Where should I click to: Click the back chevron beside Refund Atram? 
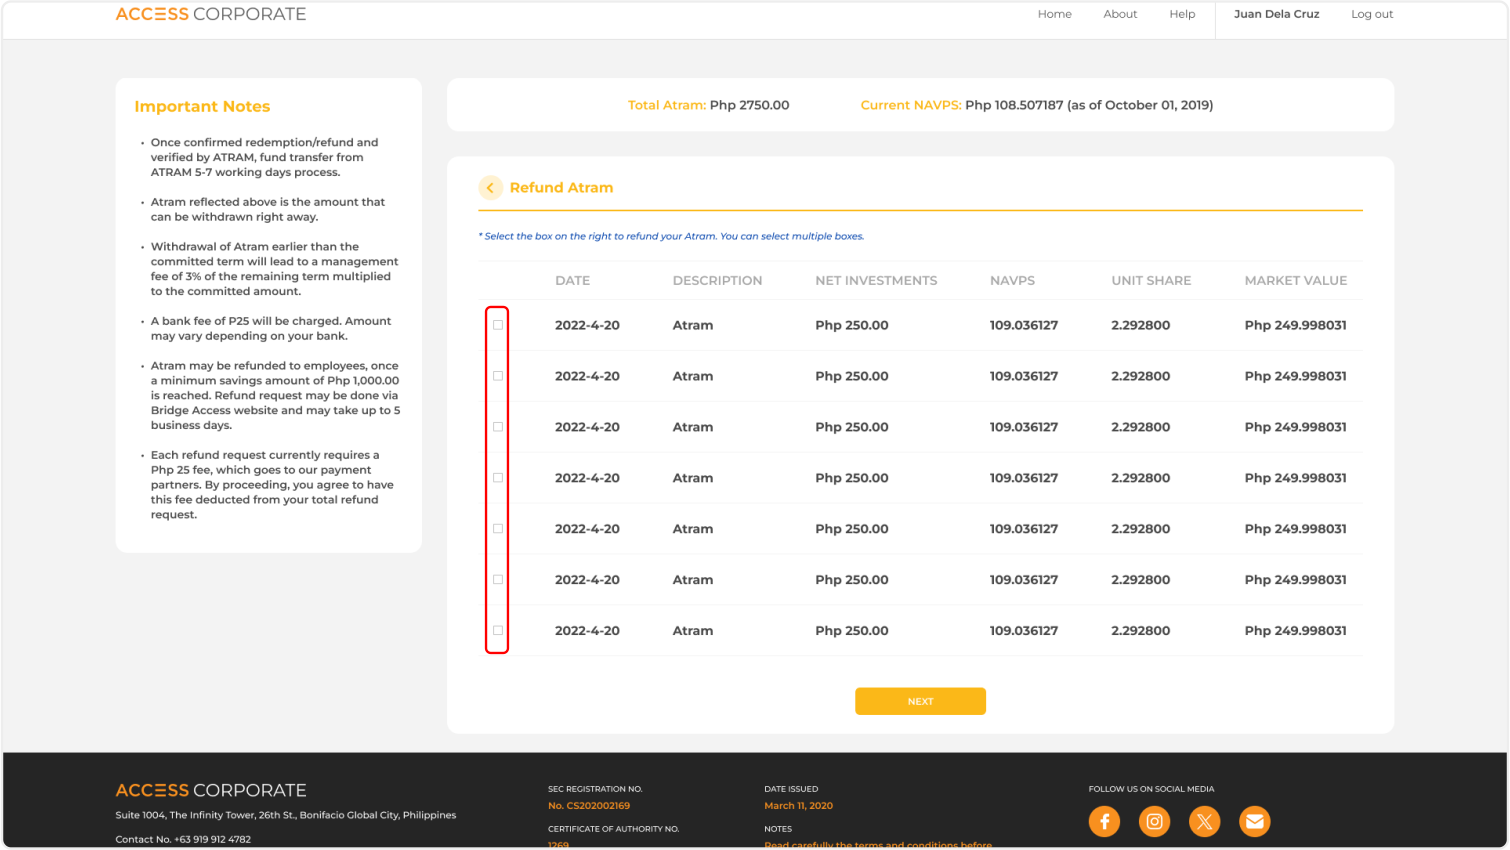[490, 188]
